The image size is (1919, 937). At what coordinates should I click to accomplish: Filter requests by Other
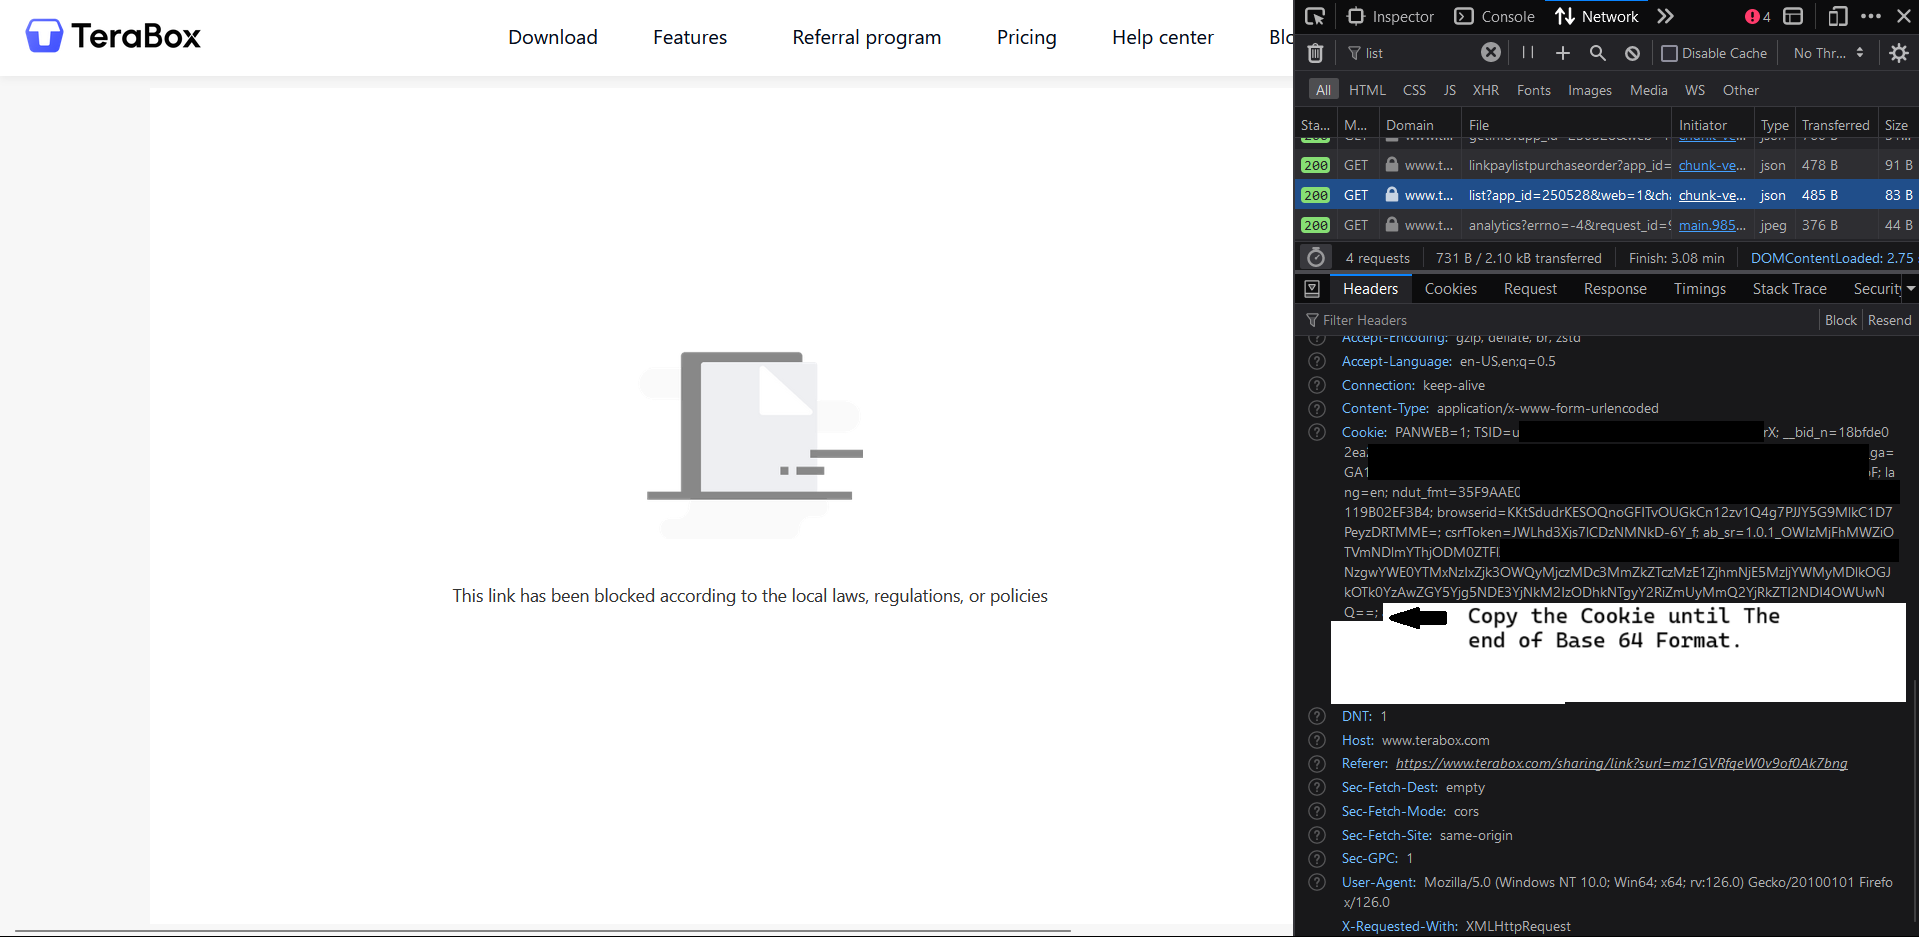pyautogui.click(x=1740, y=90)
